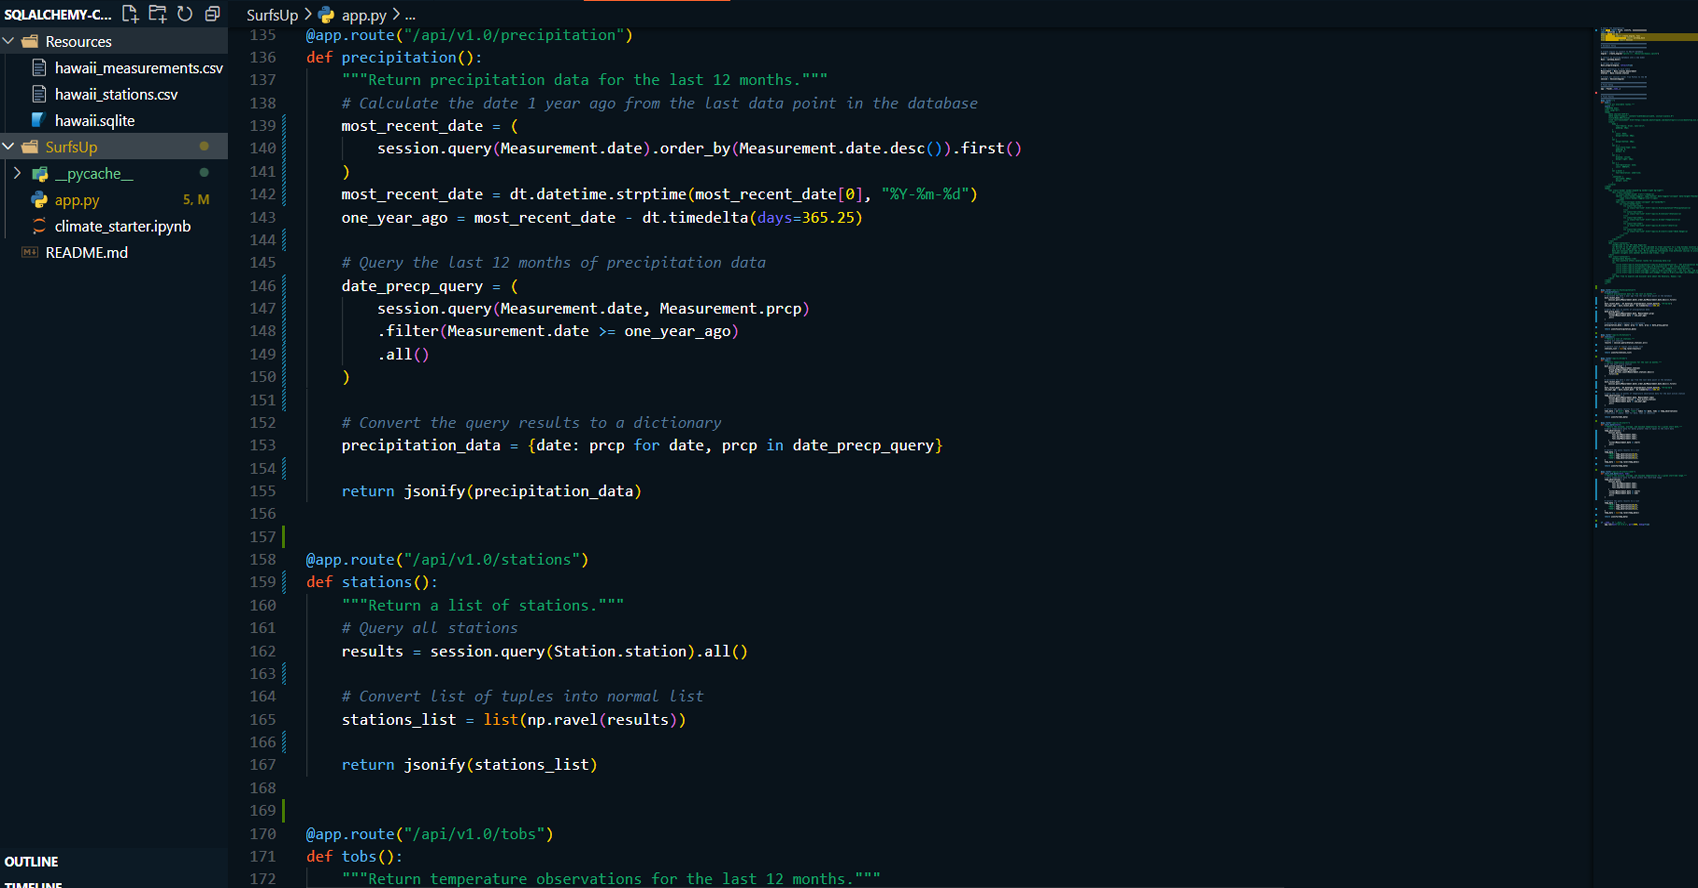Open hawaii_measurements.csv in the explorer
The width and height of the screenshot is (1698, 888).
(x=138, y=68)
